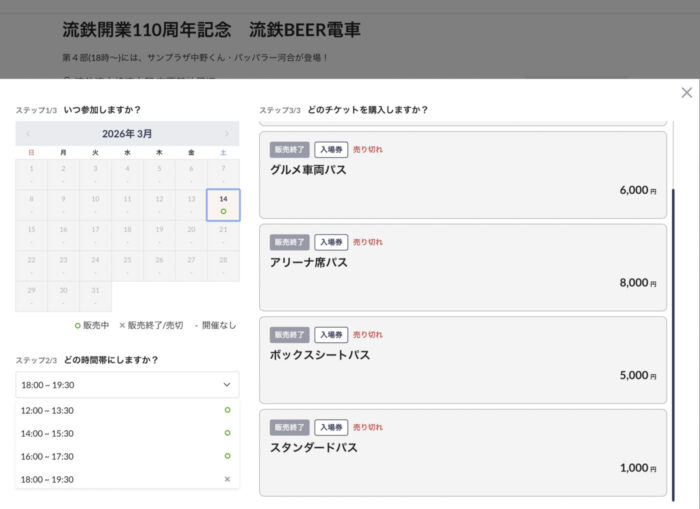Choose the 12:00～13:30 time slot
700x509 pixels.
pos(127,410)
